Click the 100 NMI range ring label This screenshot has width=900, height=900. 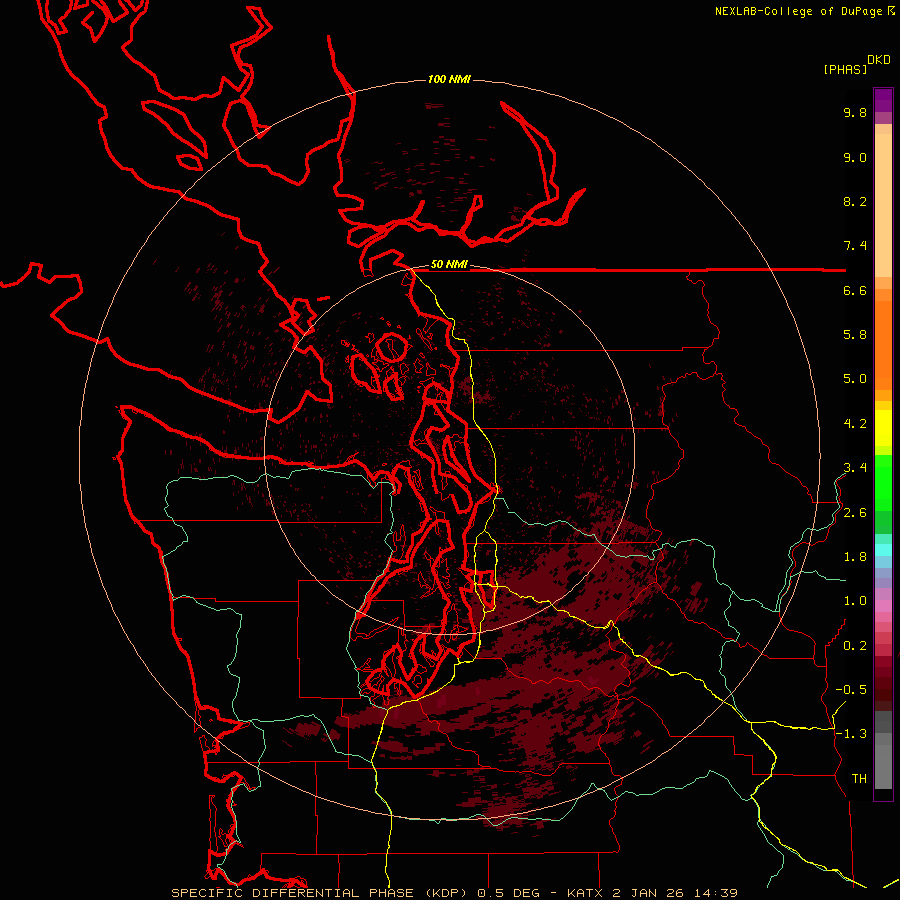click(x=449, y=79)
